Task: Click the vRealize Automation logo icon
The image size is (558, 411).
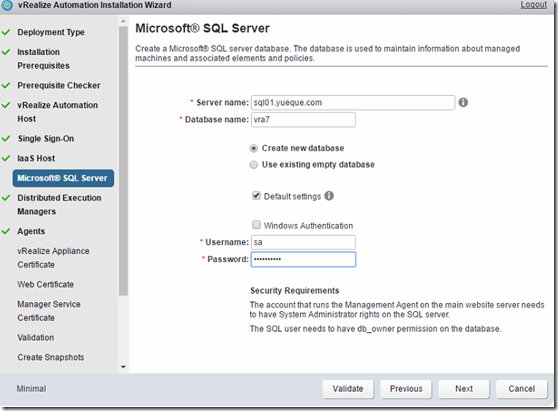Action: 7,5
